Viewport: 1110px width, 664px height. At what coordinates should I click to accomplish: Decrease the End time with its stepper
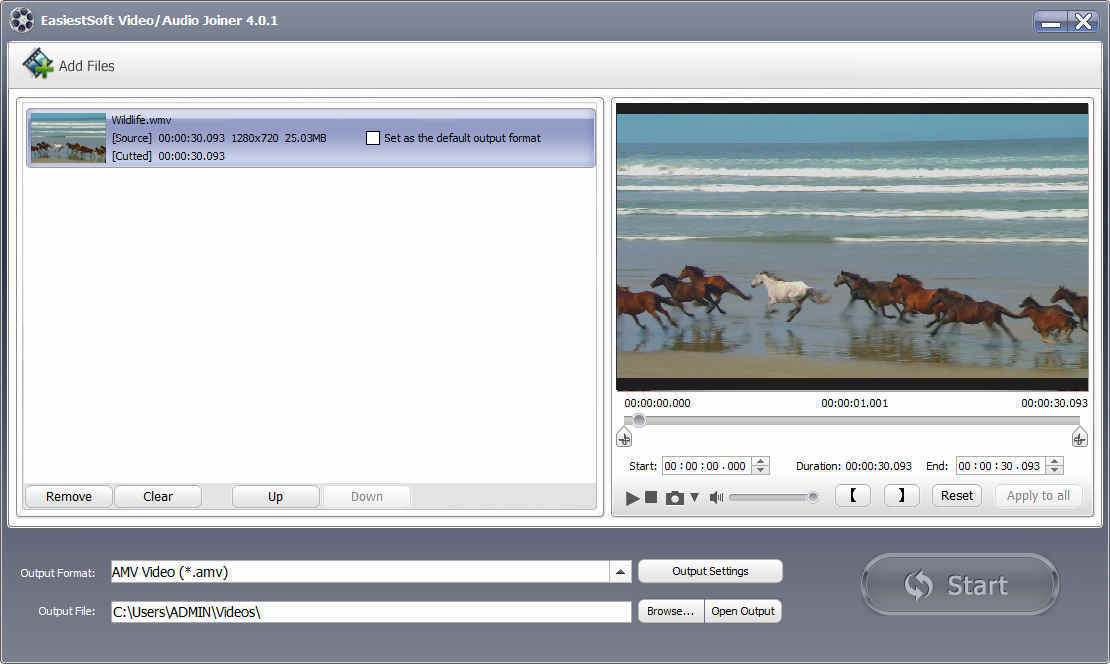1056,470
